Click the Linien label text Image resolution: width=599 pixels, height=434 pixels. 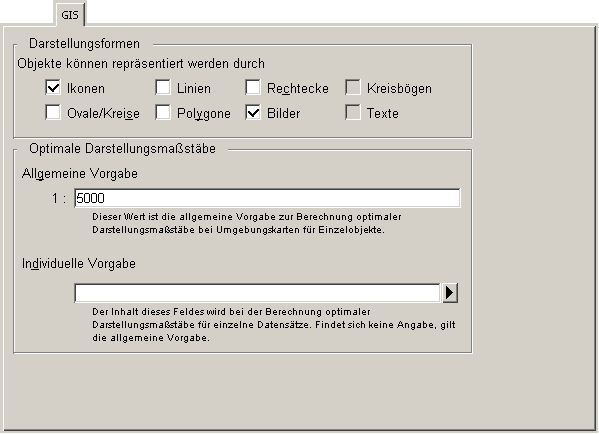194,89
